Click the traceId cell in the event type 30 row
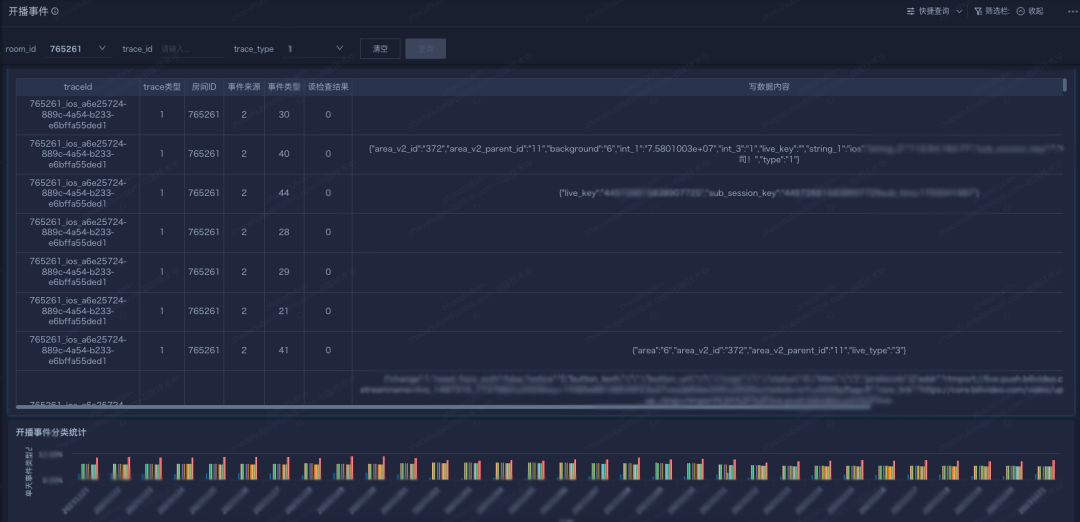The height and width of the screenshot is (522, 1080). pos(78,114)
